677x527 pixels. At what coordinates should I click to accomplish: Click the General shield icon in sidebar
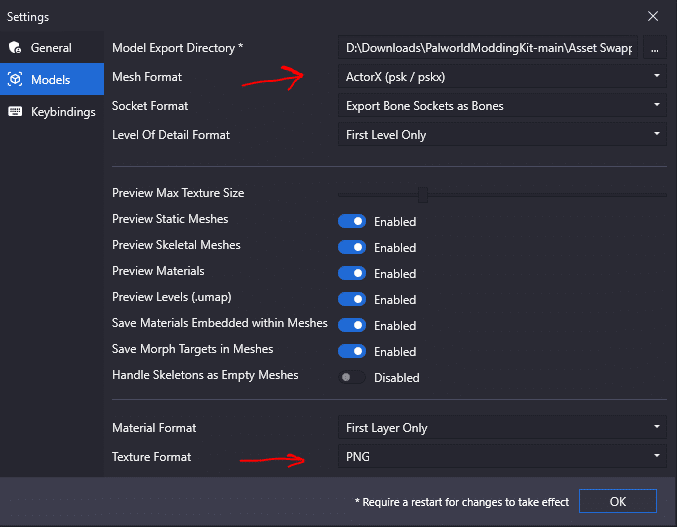[15, 47]
